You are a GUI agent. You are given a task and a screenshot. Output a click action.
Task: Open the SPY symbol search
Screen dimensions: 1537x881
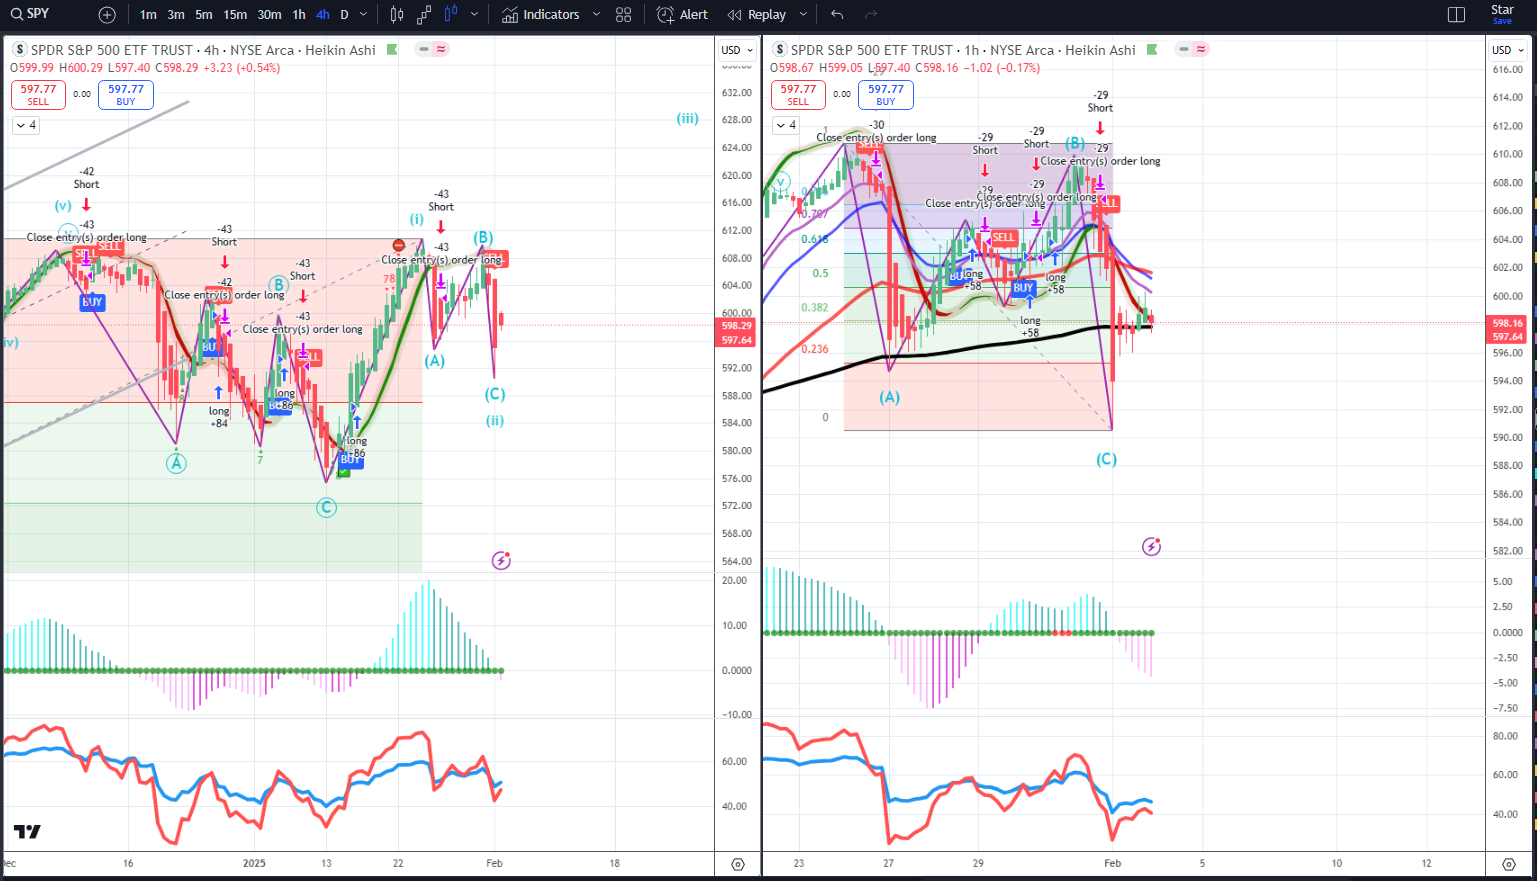(30, 14)
